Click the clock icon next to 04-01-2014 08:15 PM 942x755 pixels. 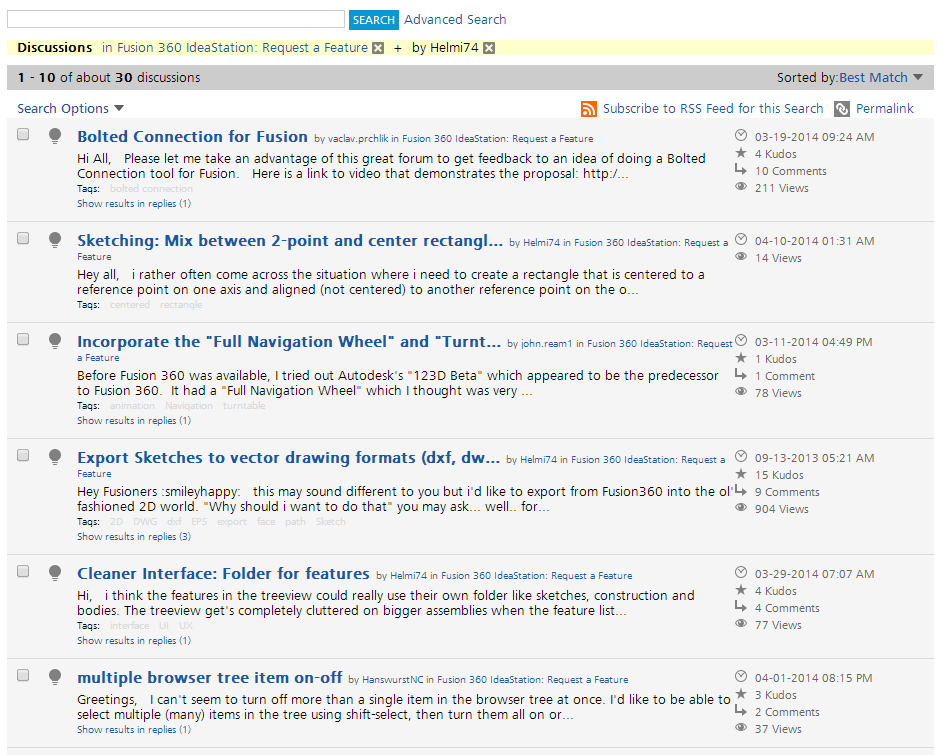click(741, 677)
